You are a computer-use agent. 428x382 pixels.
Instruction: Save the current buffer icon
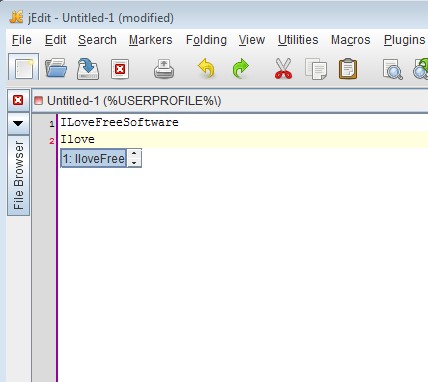point(88,69)
